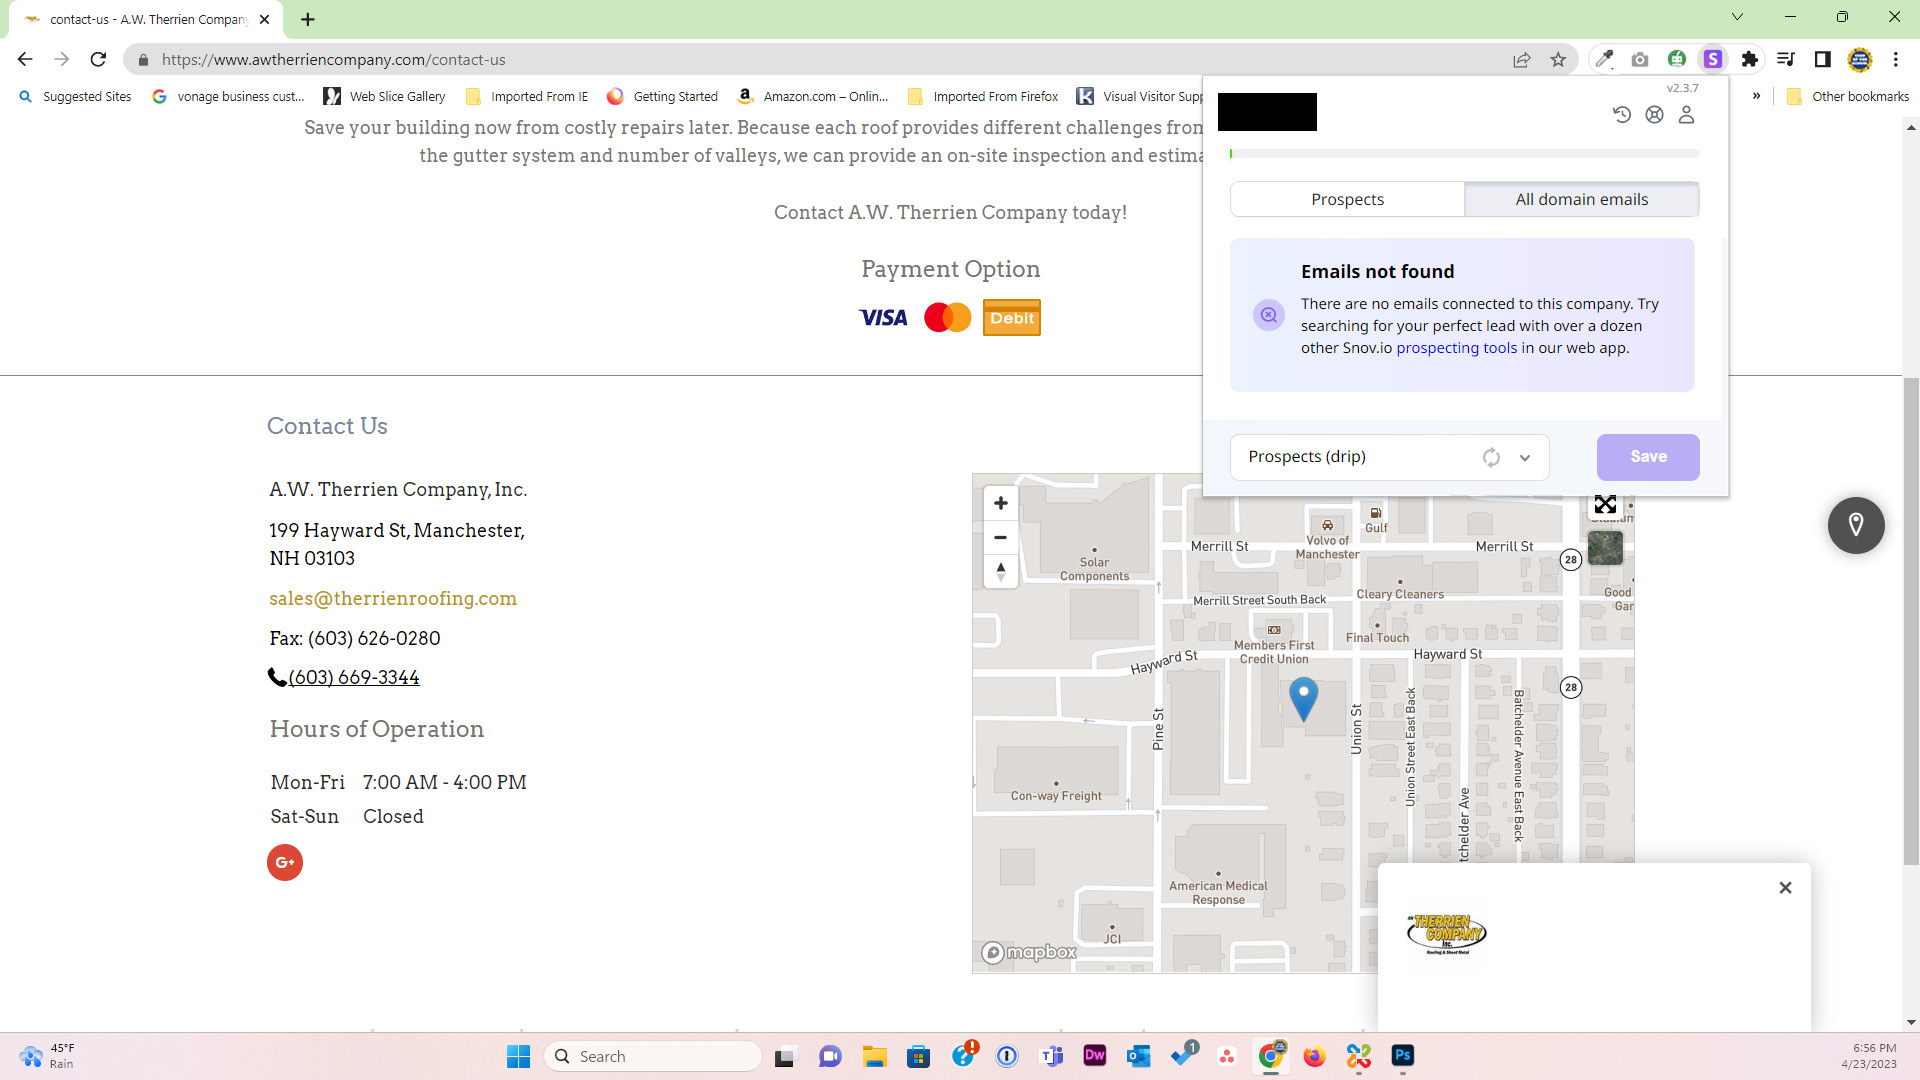Viewport: 1920px width, 1080px height.
Task: Select the 'Prospects' tab
Action: click(1348, 199)
